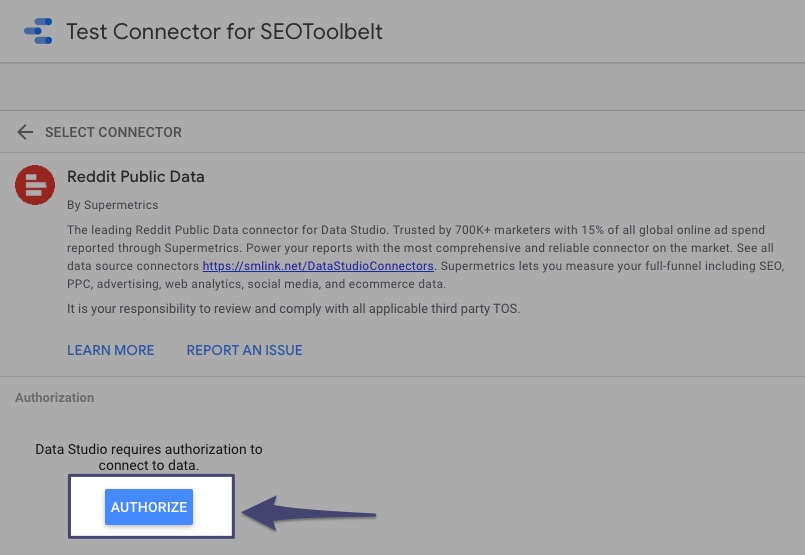This screenshot has height=555, width=805.
Task: Select the Reddit Public Data heading
Action: (x=136, y=177)
